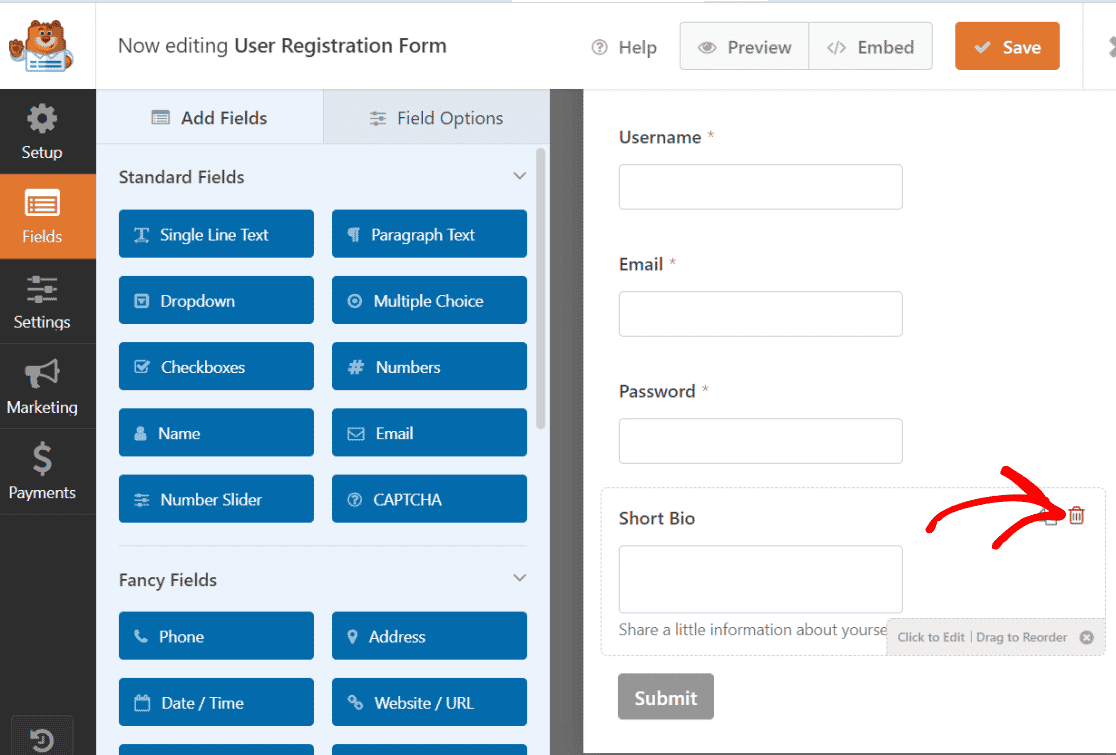Click the Username input field
This screenshot has width=1116, height=755.
(760, 187)
